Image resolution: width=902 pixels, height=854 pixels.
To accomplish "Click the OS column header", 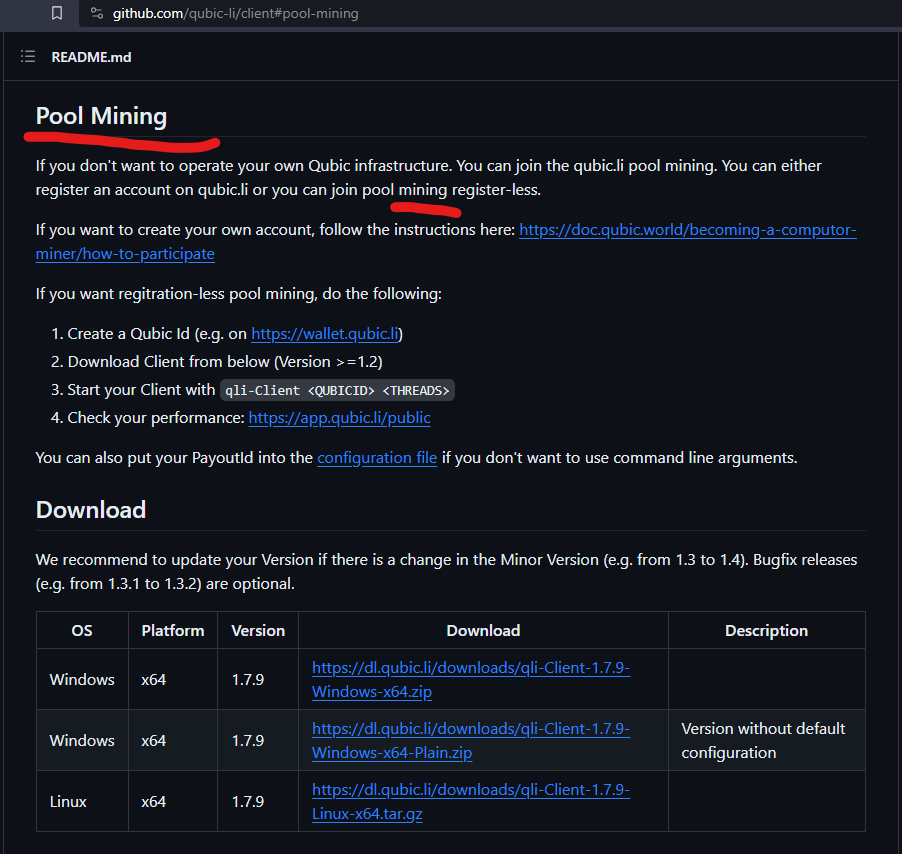I will tap(82, 630).
